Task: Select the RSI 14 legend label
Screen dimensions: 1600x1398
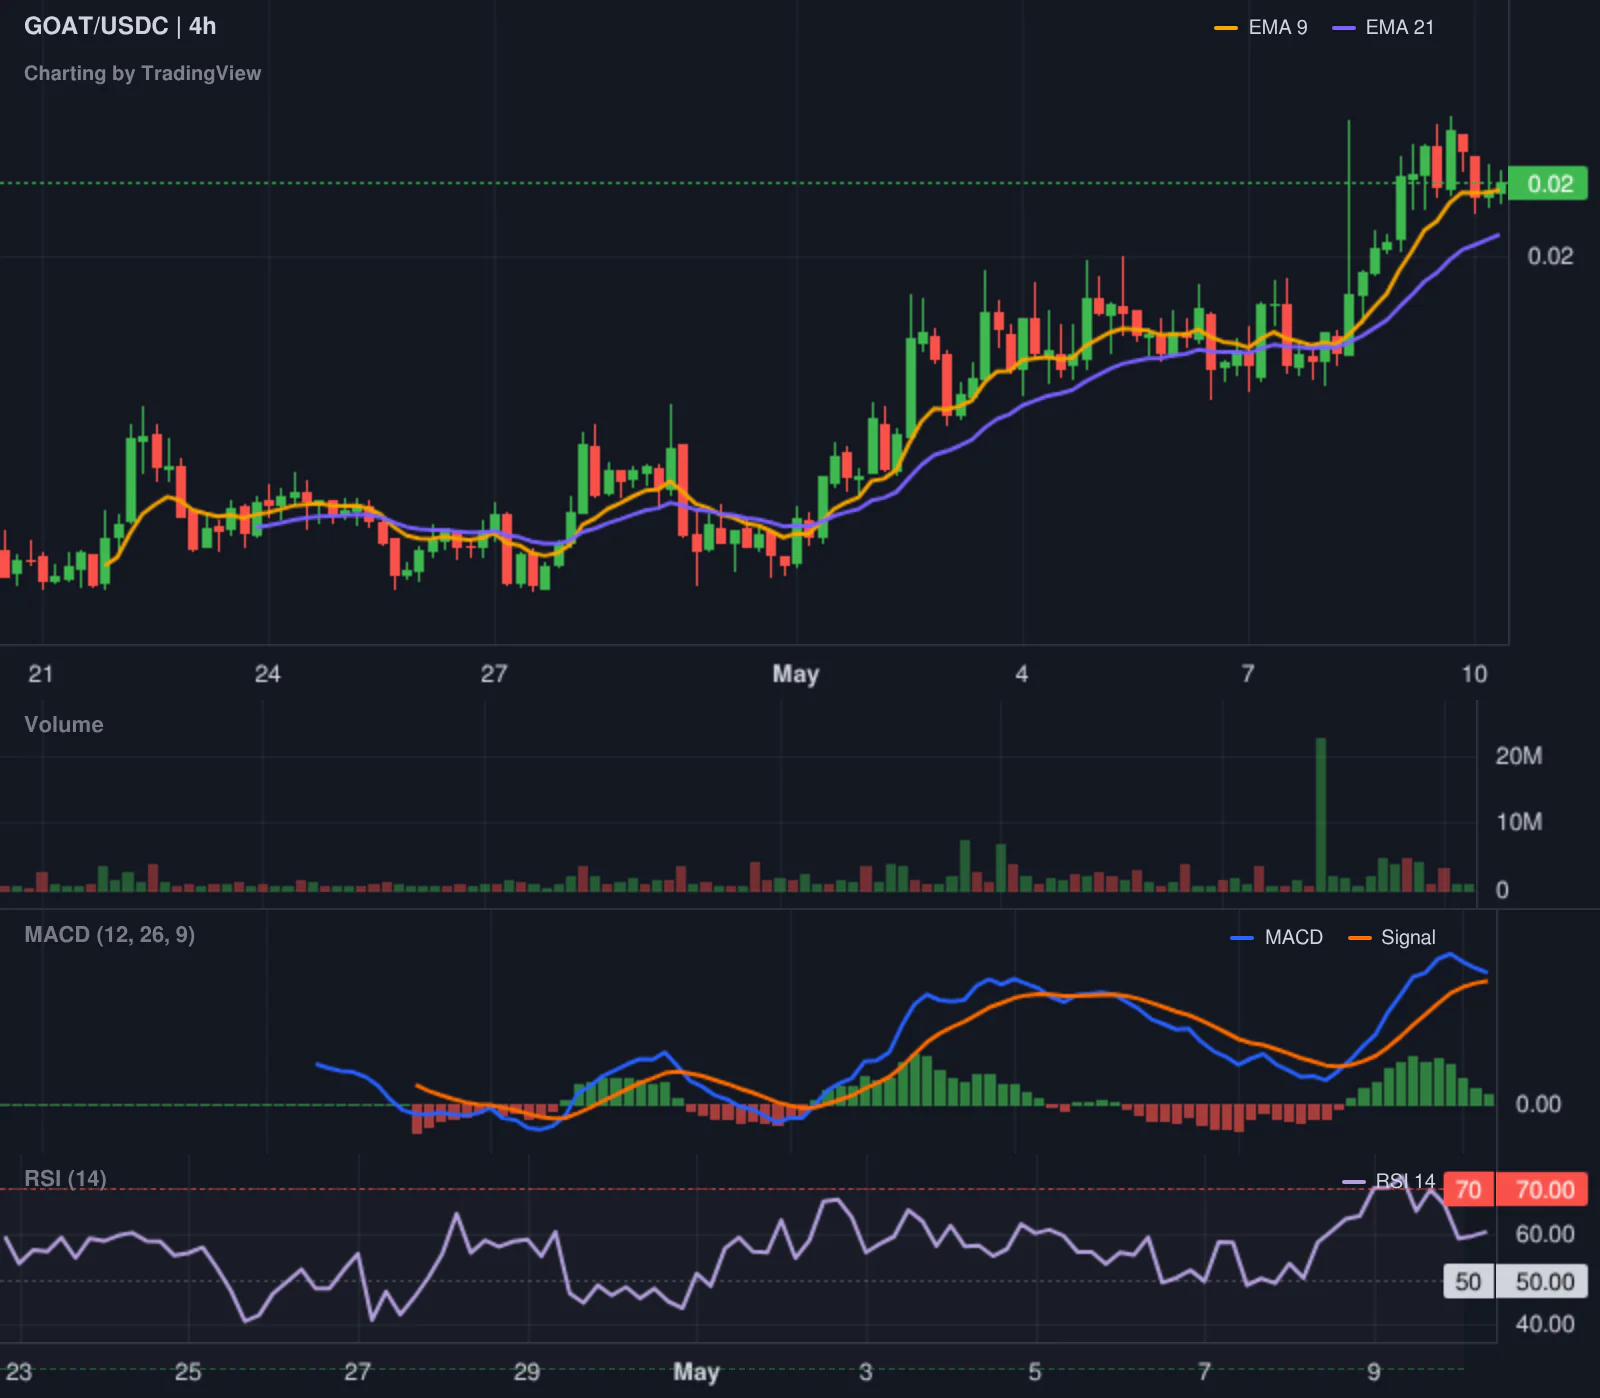Action: [1405, 1182]
